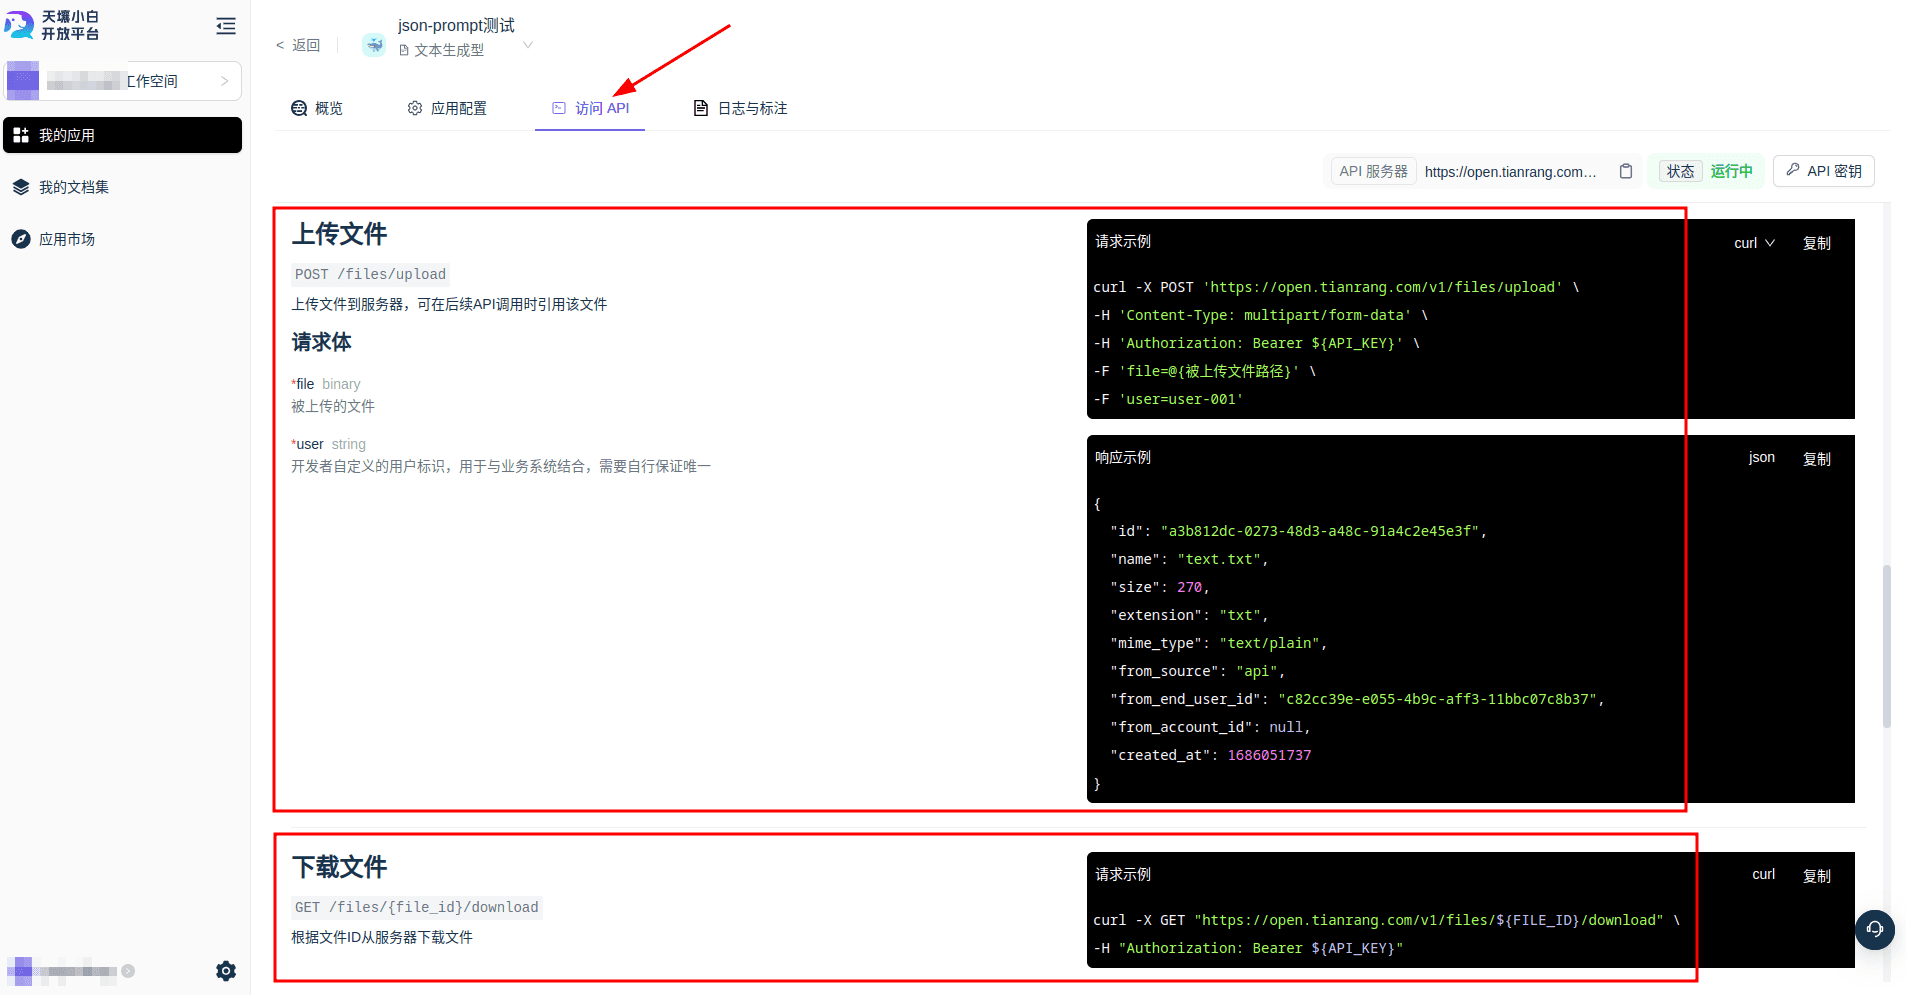Click the API server URL text

[1510, 172]
